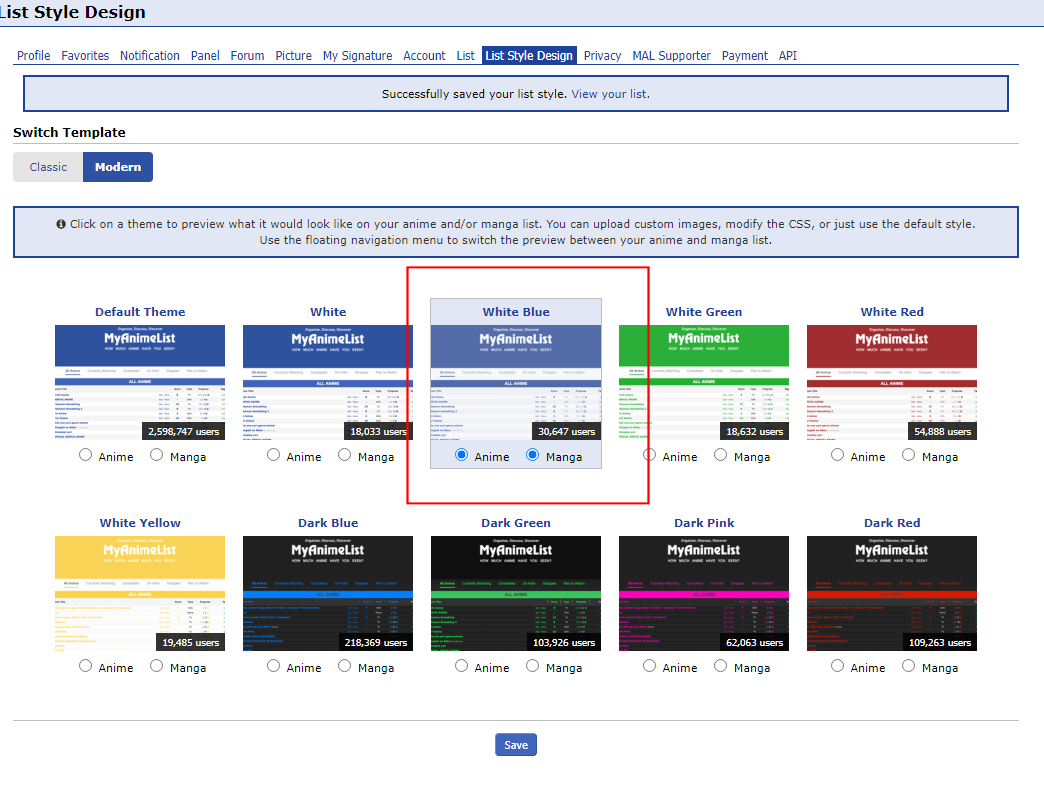Open the 'View your list' link
This screenshot has height=786, width=1044.
click(x=610, y=94)
